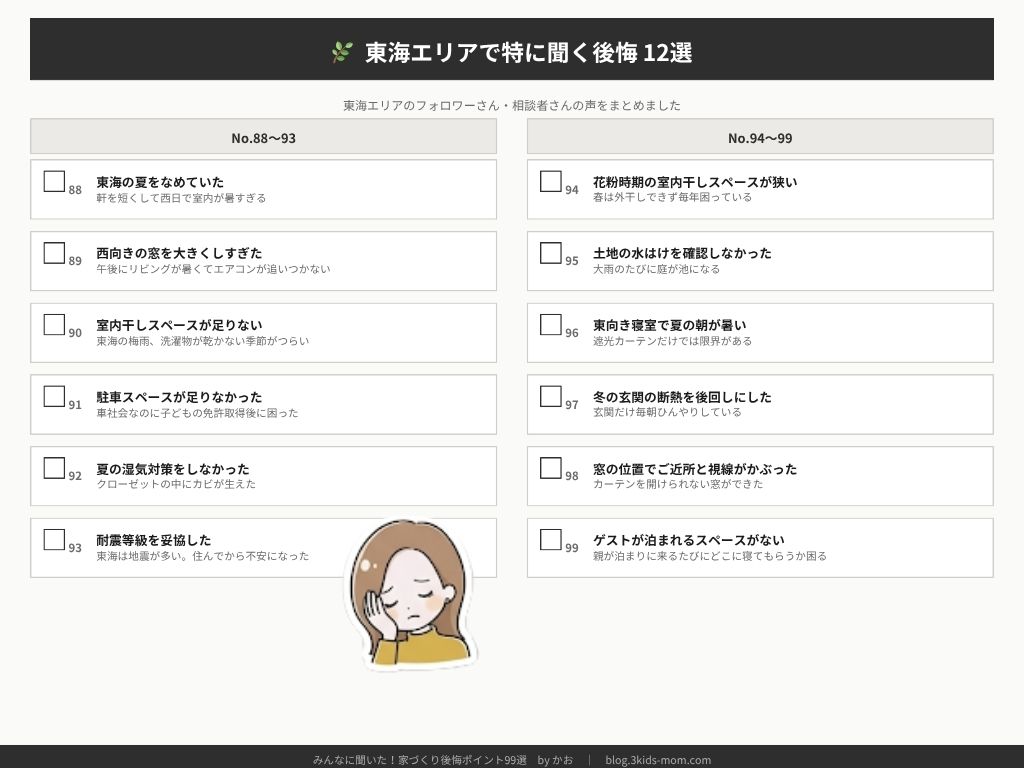Viewport: 1024px width, 768px height.
Task: Toggle checkbox 90 for 室内干しスペースが足りない
Action: point(54,324)
